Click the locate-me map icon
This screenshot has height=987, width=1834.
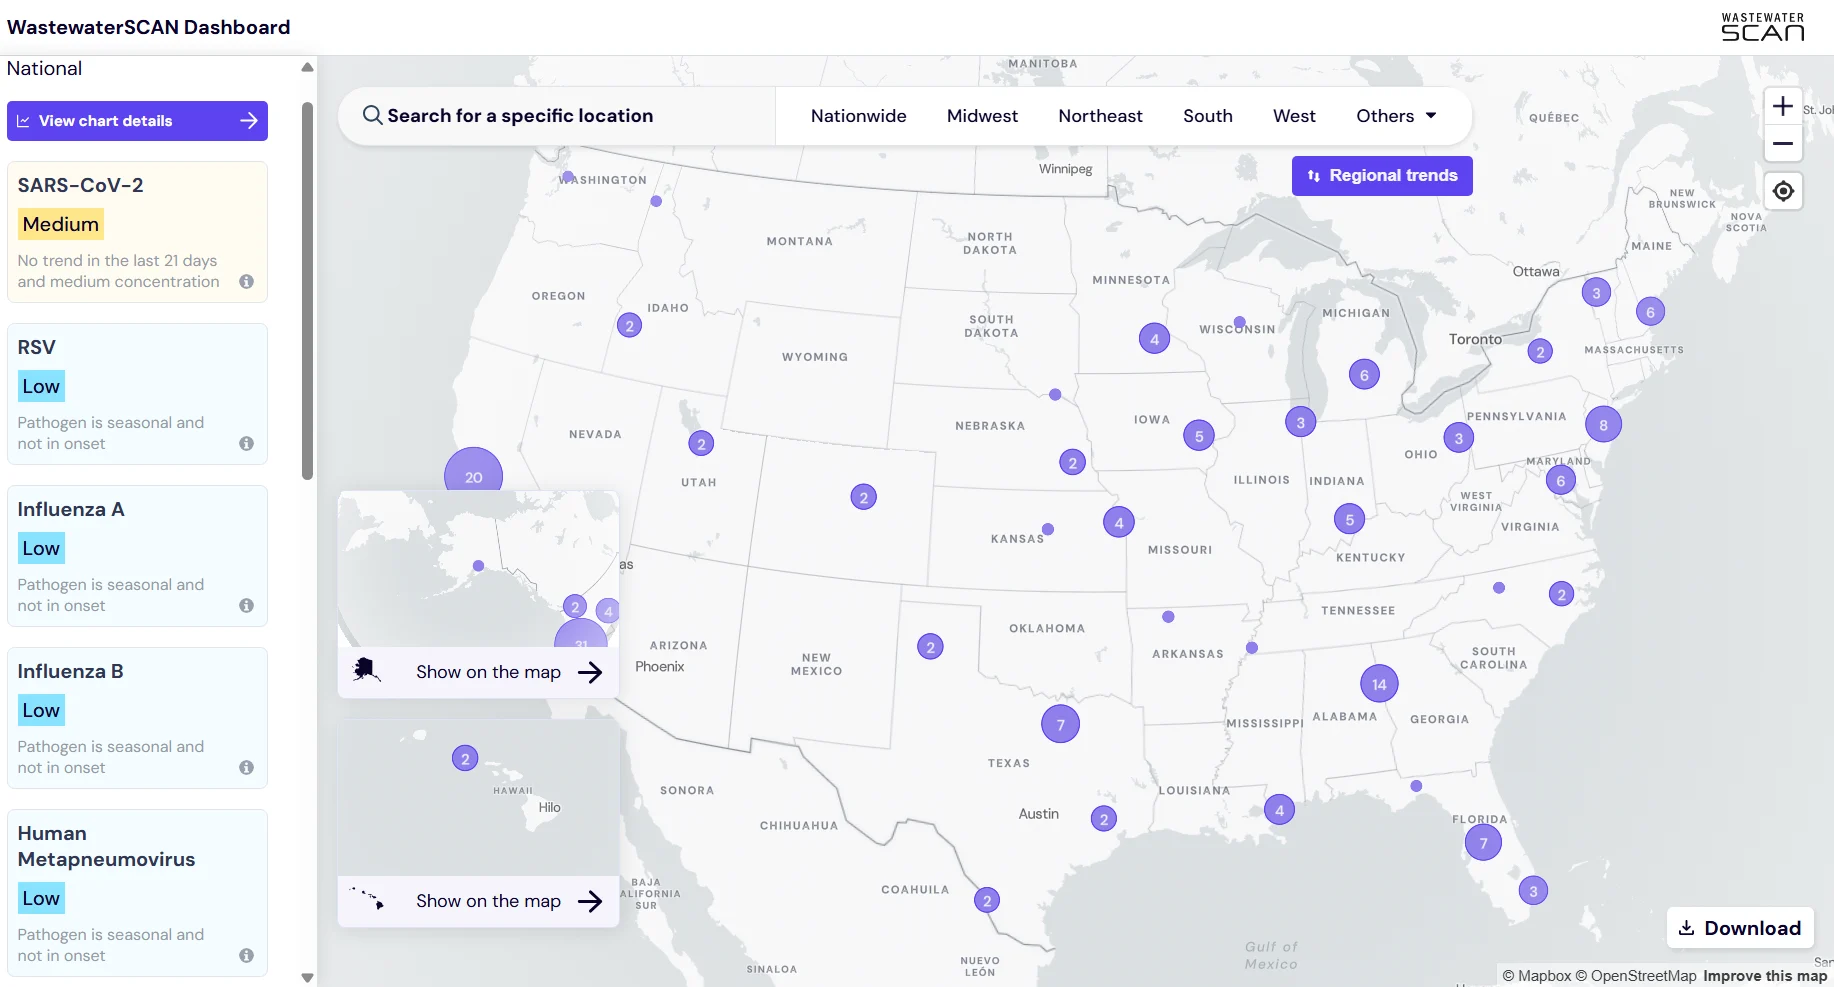click(x=1783, y=191)
